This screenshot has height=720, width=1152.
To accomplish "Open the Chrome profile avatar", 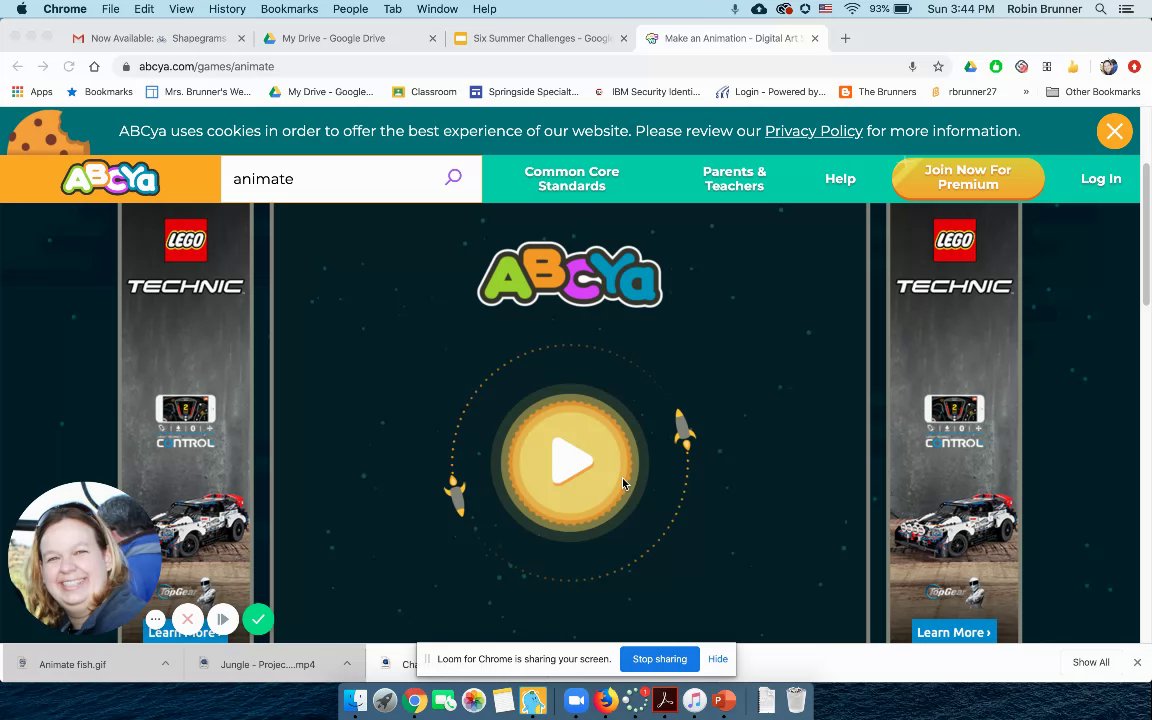I will [1108, 66].
